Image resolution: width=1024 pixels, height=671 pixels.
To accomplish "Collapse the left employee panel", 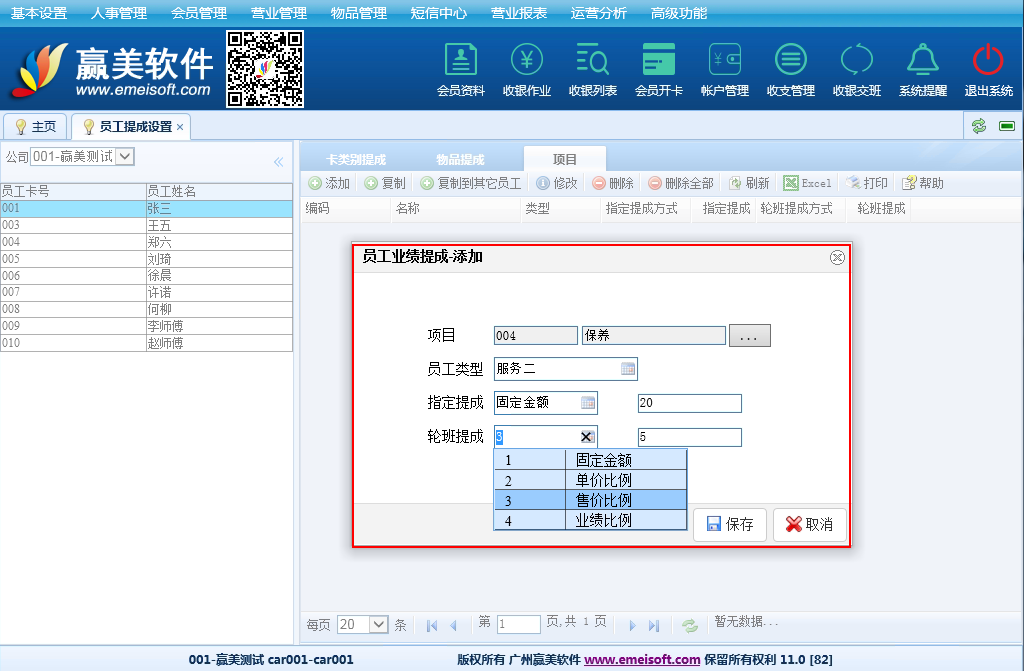I will (279, 162).
